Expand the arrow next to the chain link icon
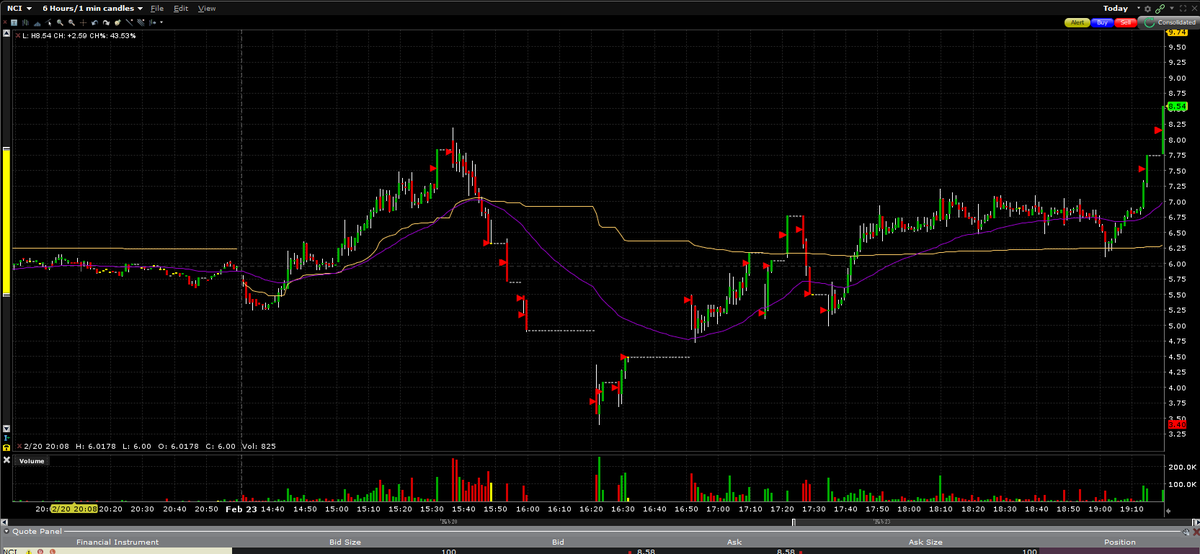Viewport: 1200px width, 554px height. (x=1172, y=9)
